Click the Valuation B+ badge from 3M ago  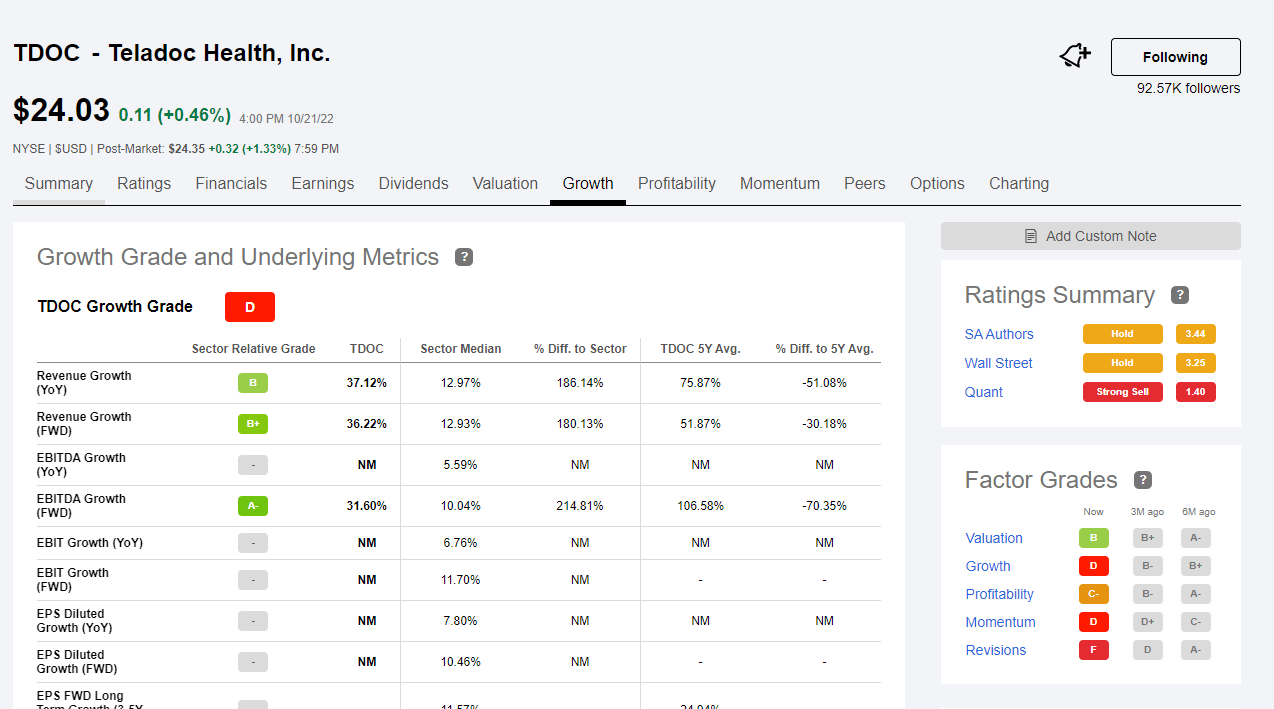point(1148,538)
